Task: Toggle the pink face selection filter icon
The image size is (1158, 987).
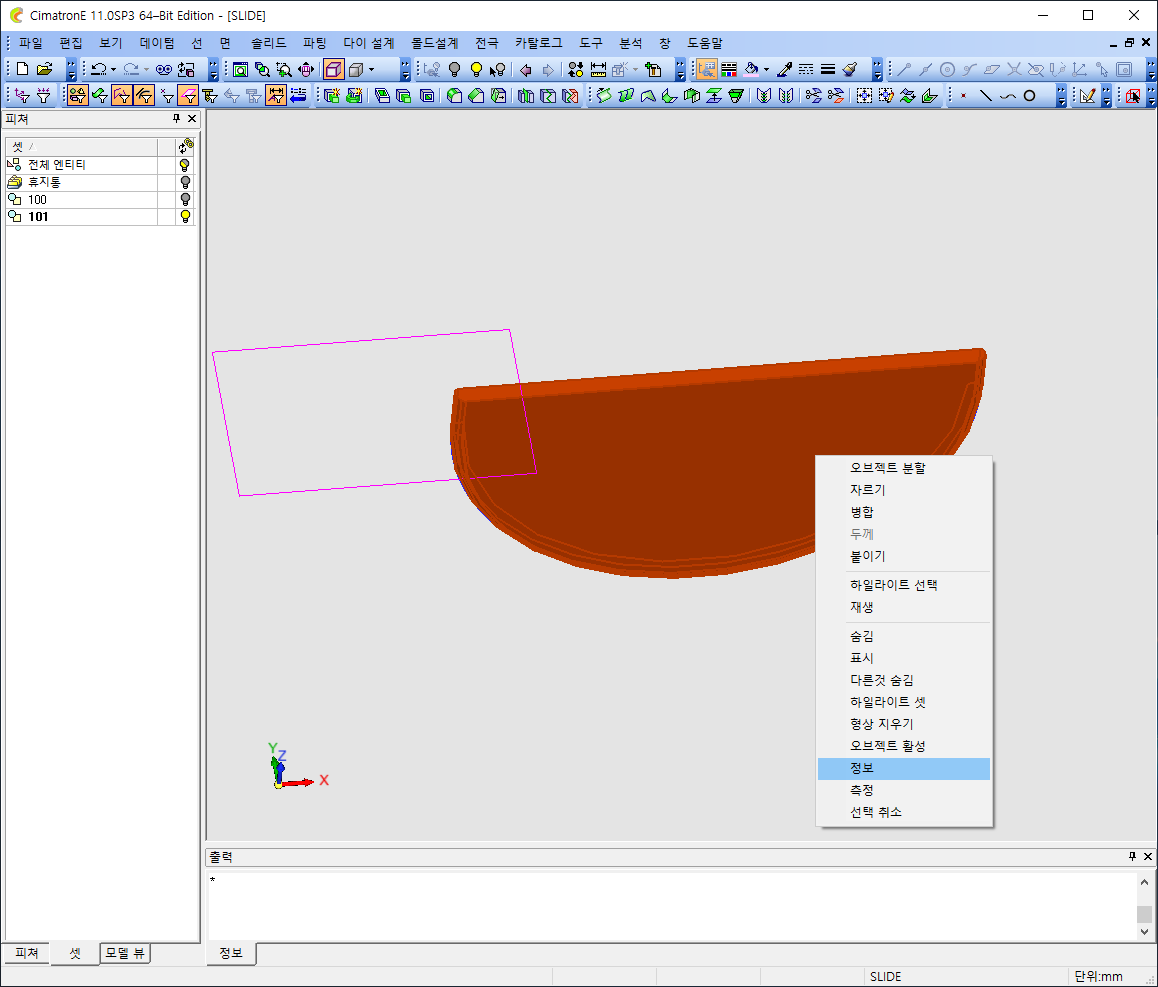Action: pos(188,95)
